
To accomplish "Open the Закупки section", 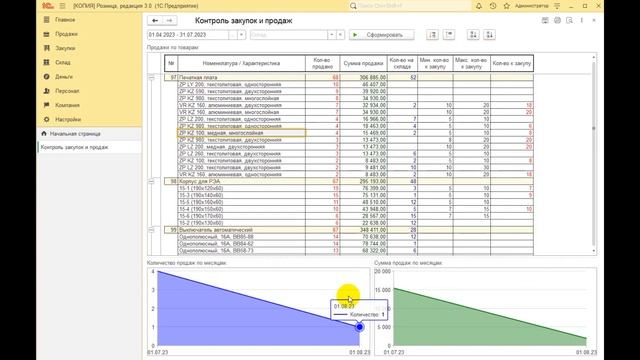I will [x=65, y=48].
